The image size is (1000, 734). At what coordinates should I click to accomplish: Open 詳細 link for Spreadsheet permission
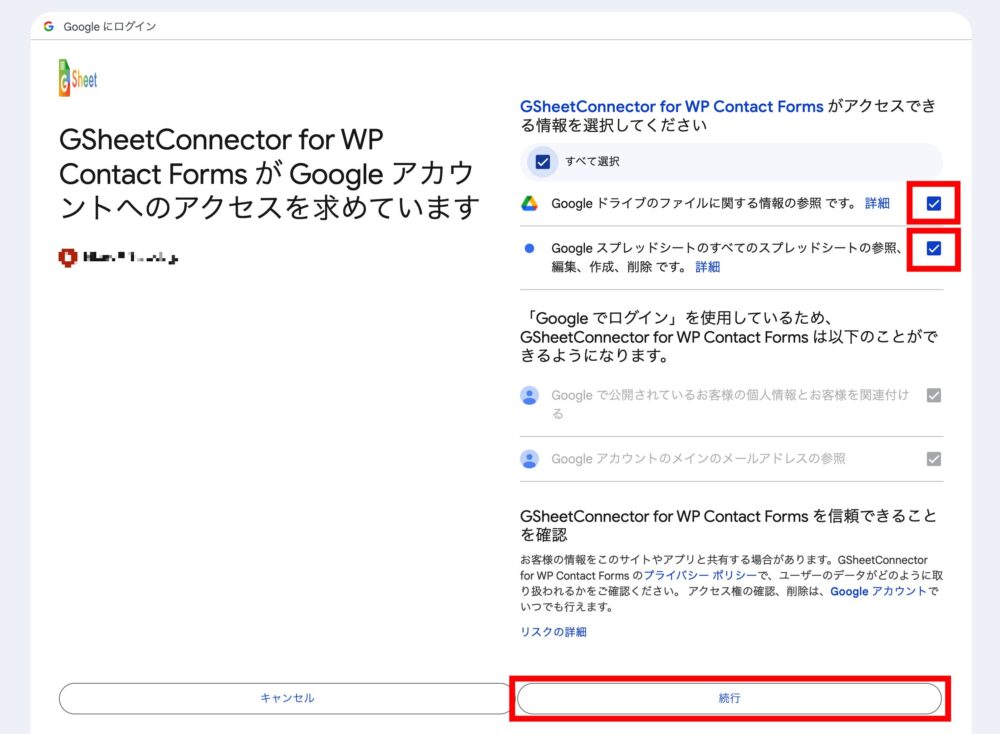(707, 267)
